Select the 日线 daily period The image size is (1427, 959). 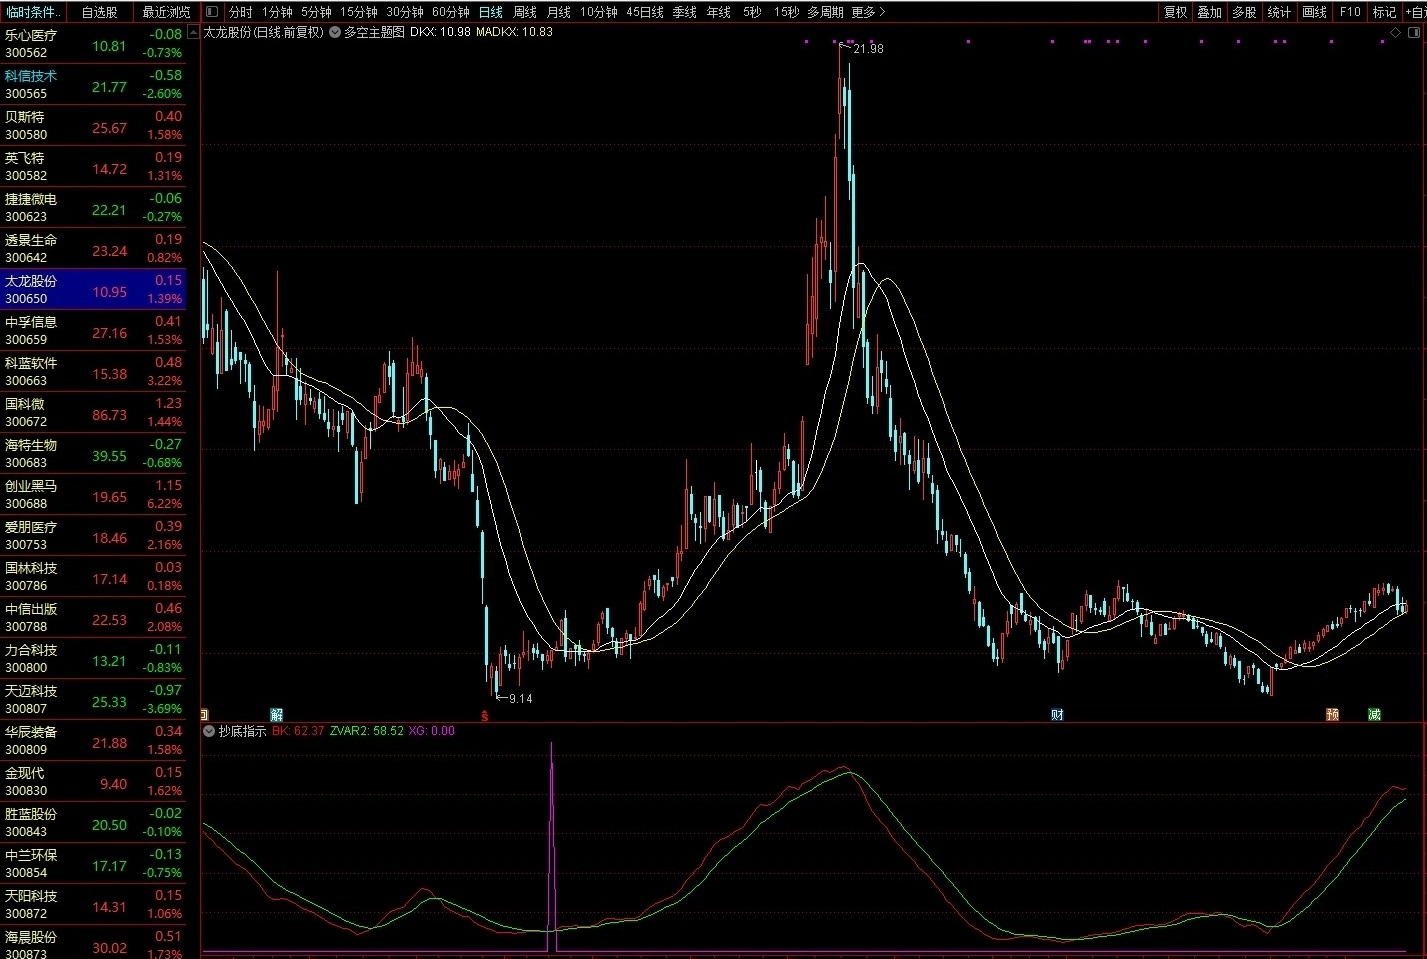[x=491, y=12]
